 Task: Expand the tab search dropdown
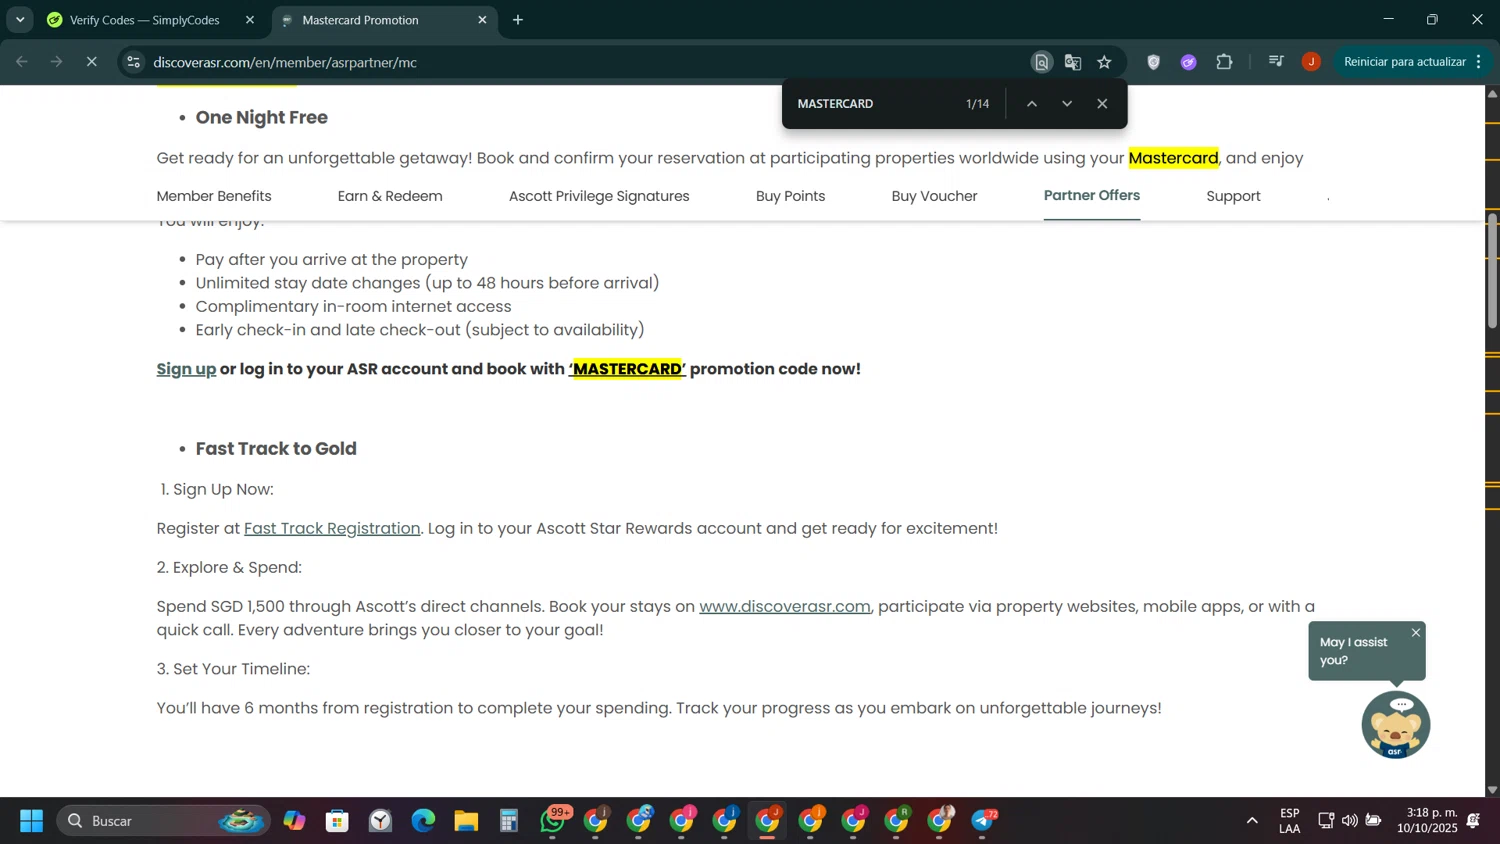[x=20, y=20]
